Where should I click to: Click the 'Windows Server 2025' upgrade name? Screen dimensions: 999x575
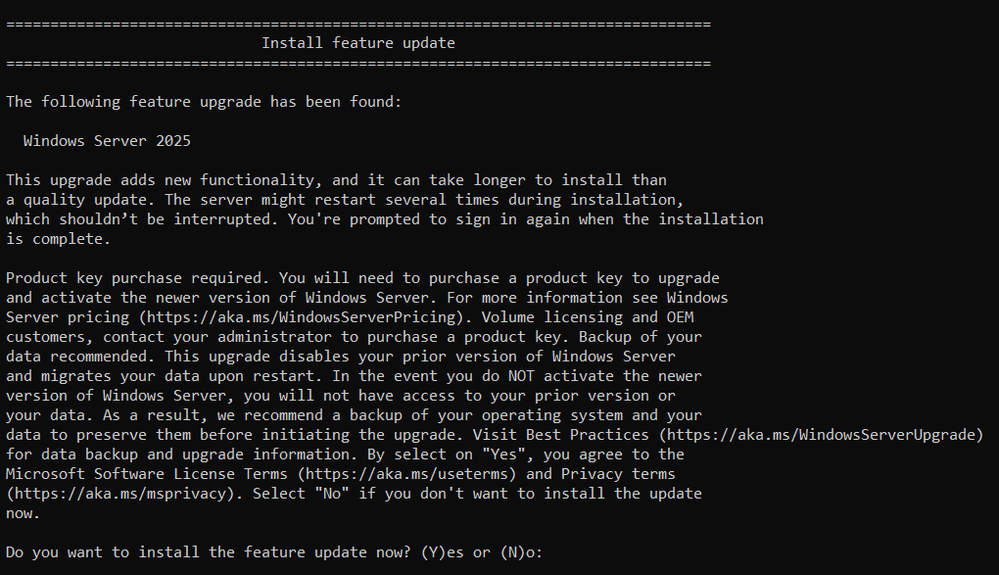(x=107, y=141)
